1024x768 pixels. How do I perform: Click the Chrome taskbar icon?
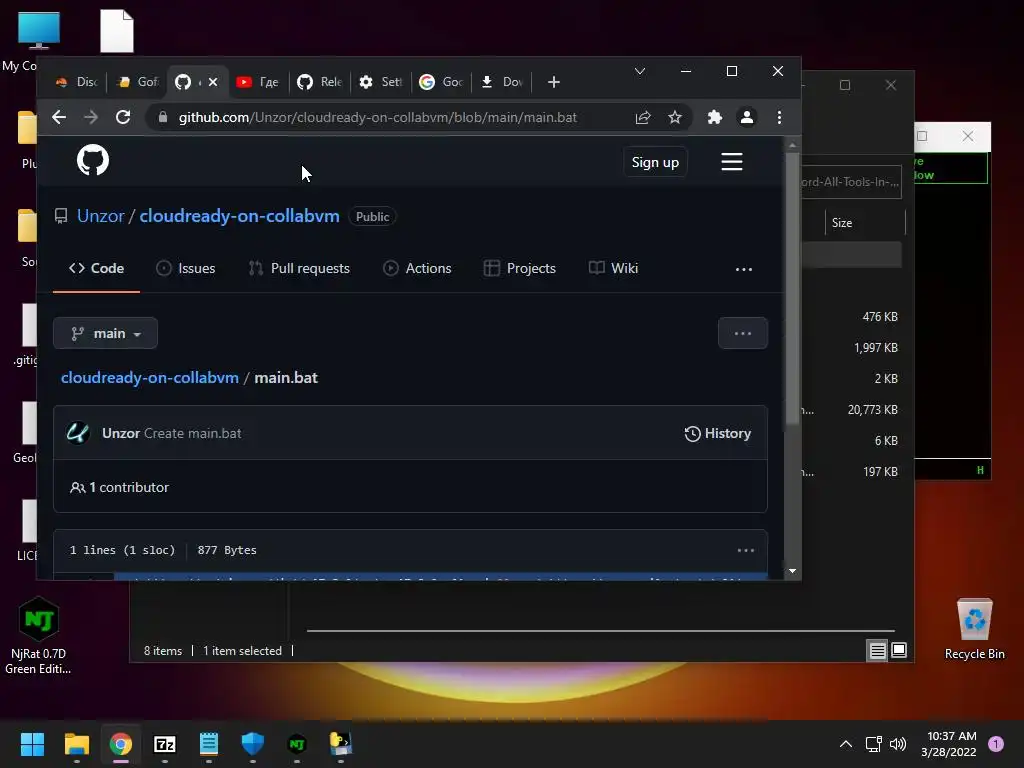pos(121,744)
